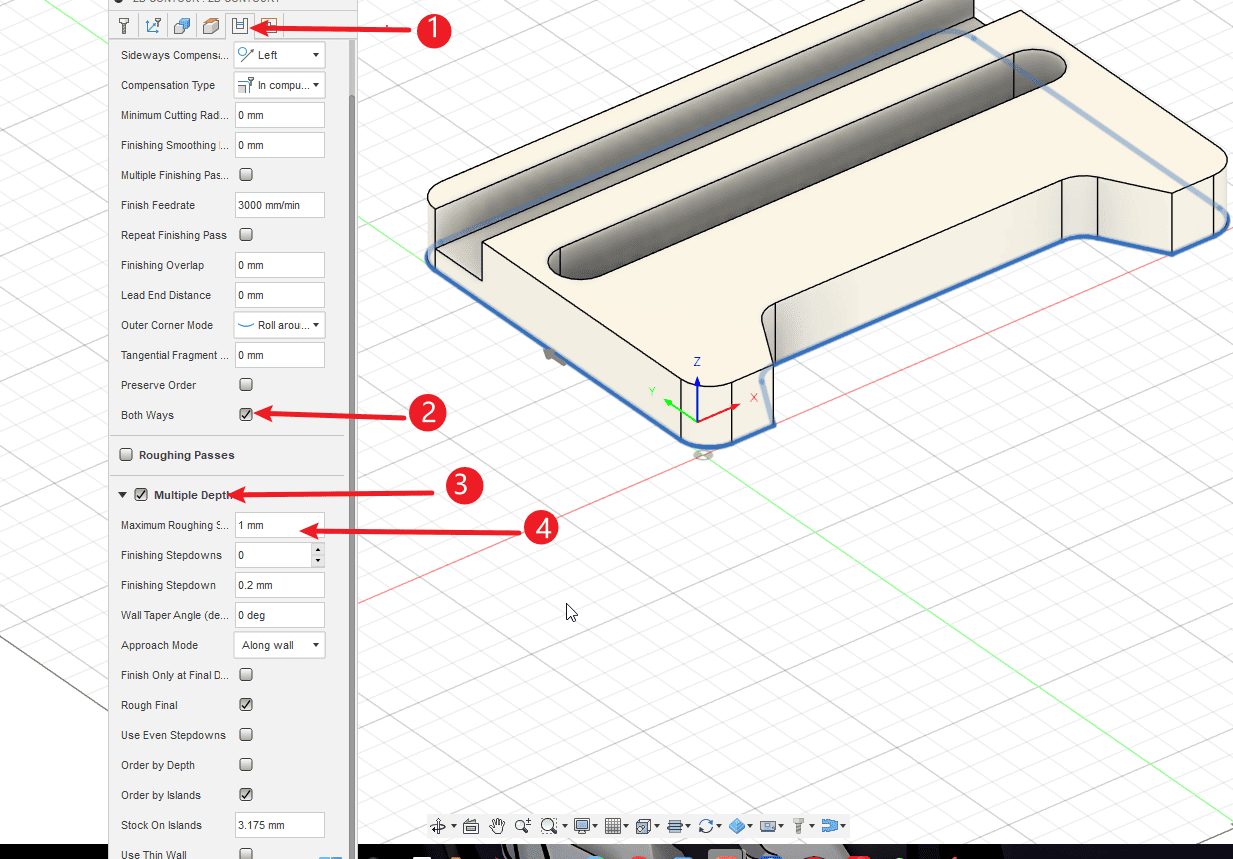Click the Orbit tool icon
Viewport: 1233px width, 859px height.
(437, 826)
